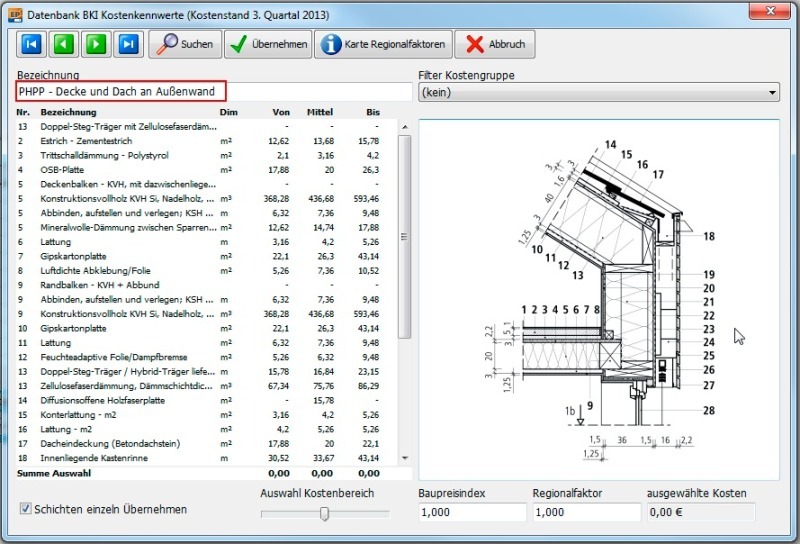The height and width of the screenshot is (544, 800).
Task: Click the Auswahl Kostenbereich slider handle
Action: coord(324,514)
